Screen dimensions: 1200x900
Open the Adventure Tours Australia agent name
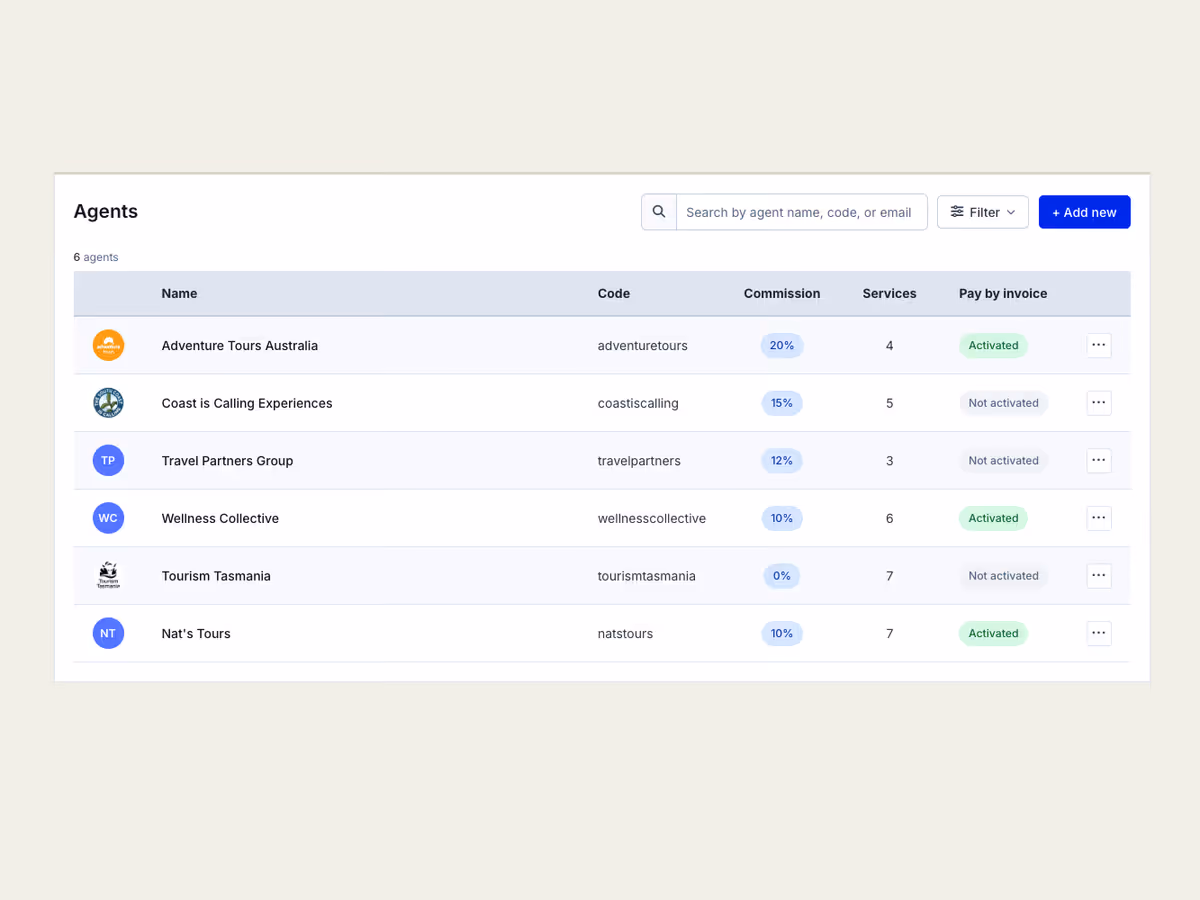(x=240, y=345)
